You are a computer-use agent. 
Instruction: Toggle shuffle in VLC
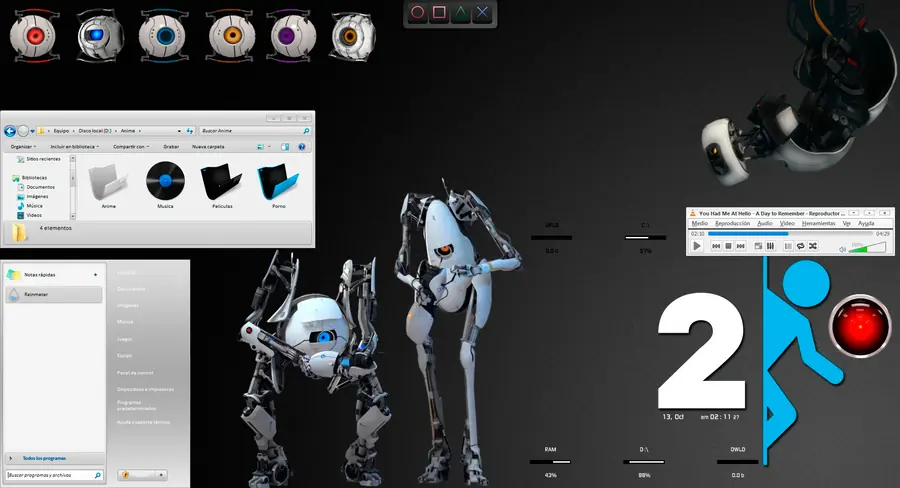pyautogui.click(x=813, y=246)
